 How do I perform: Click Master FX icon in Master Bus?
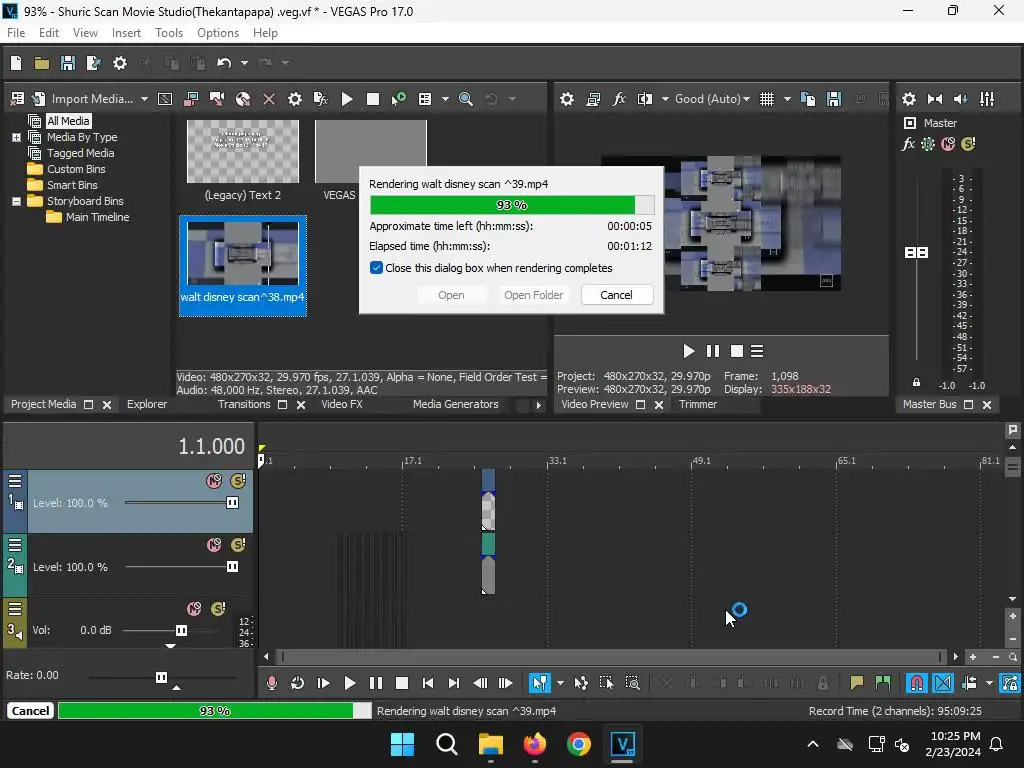[x=908, y=144]
